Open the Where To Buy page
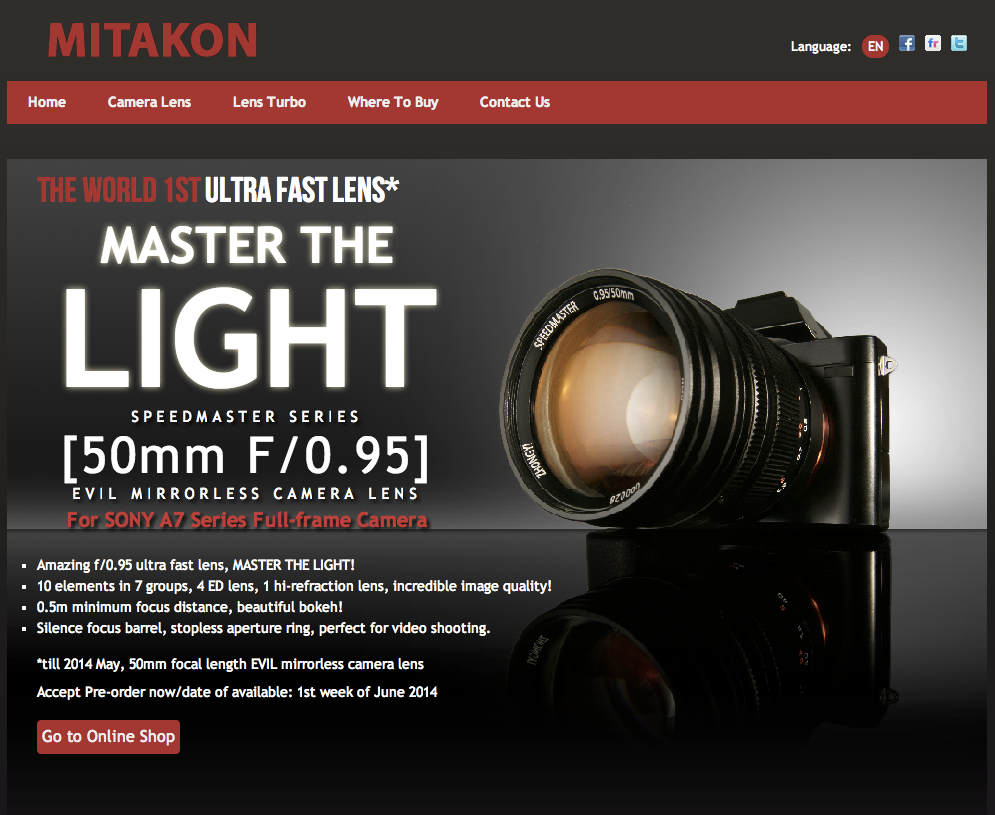 pyautogui.click(x=393, y=102)
